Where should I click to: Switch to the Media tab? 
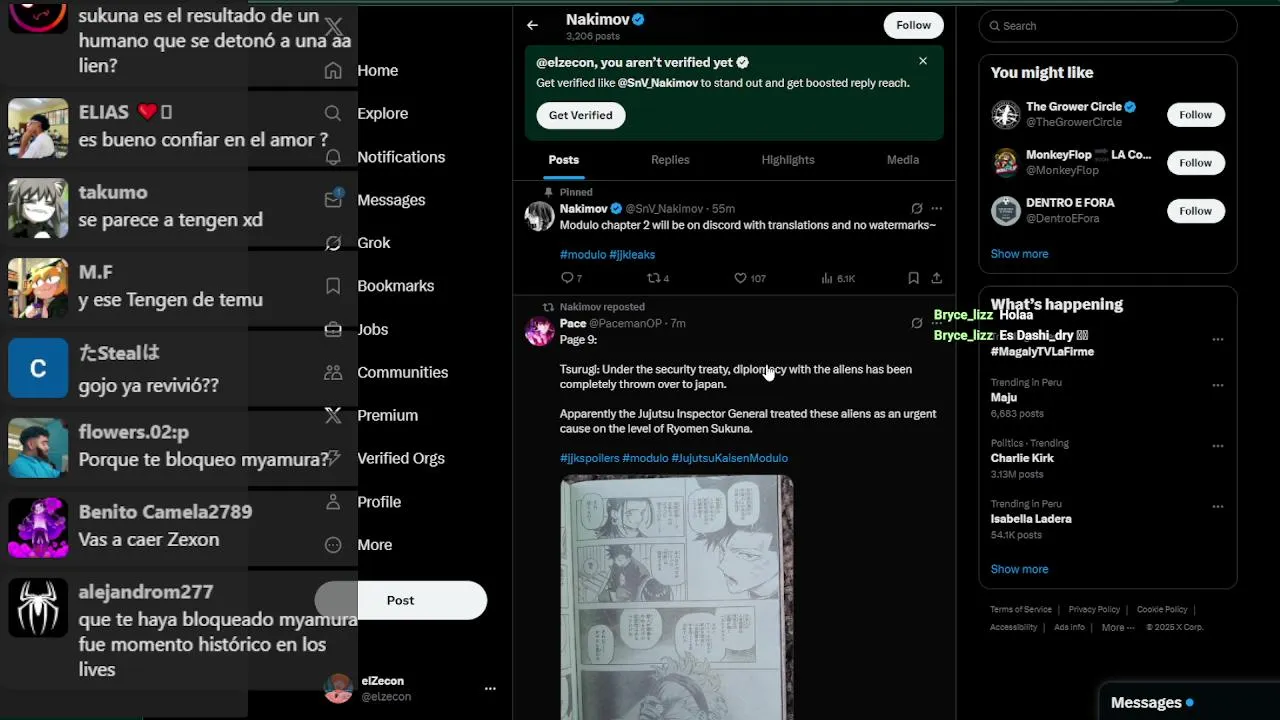pyautogui.click(x=902, y=160)
